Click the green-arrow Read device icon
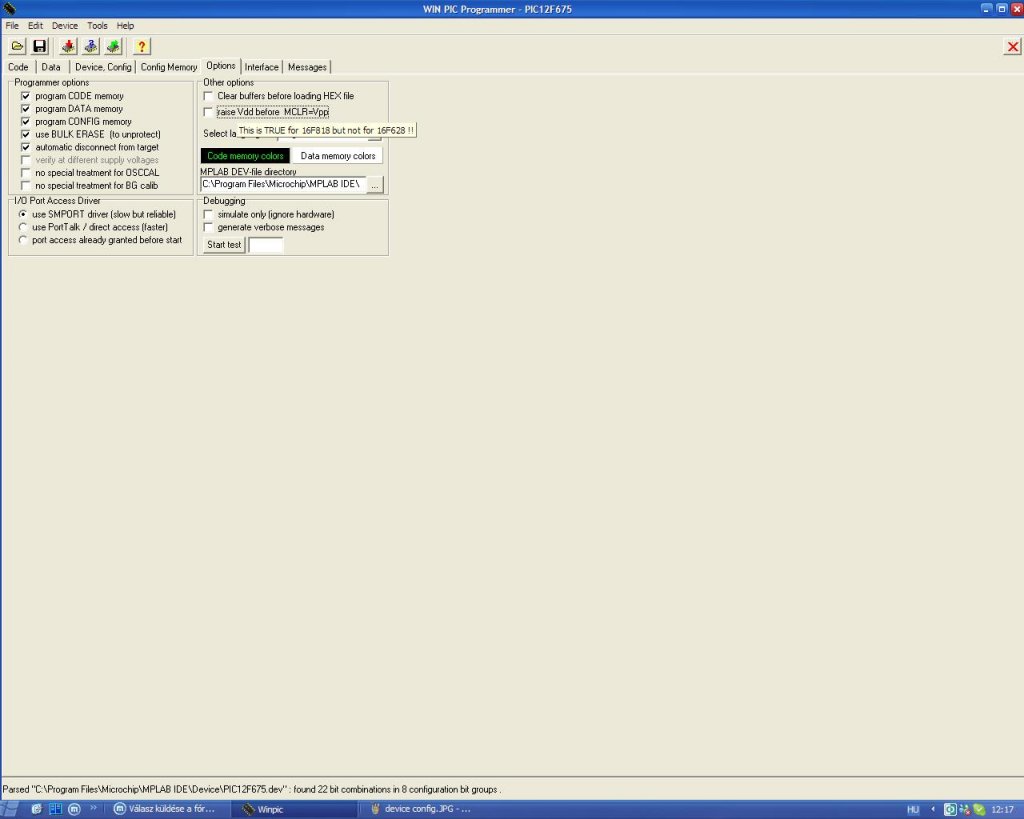 click(x=114, y=46)
